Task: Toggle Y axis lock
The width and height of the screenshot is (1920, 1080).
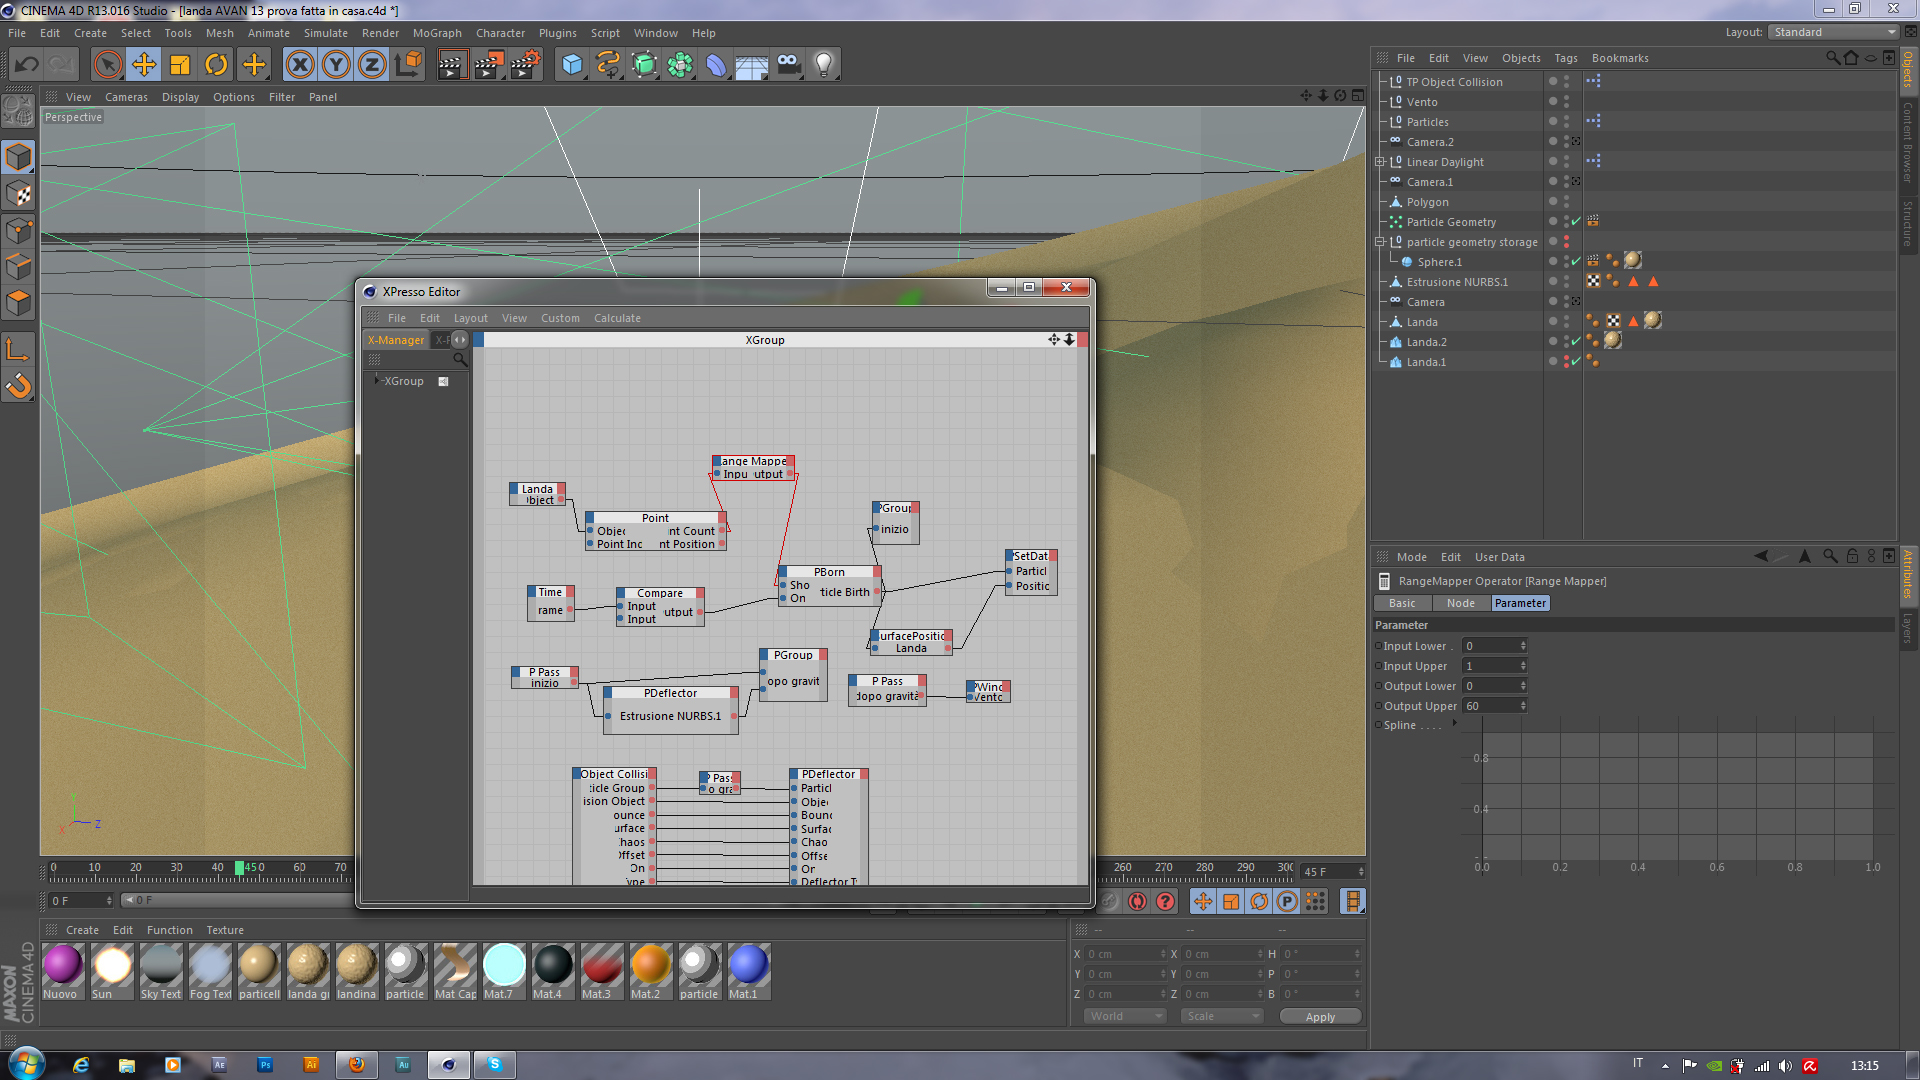Action: (x=336, y=65)
